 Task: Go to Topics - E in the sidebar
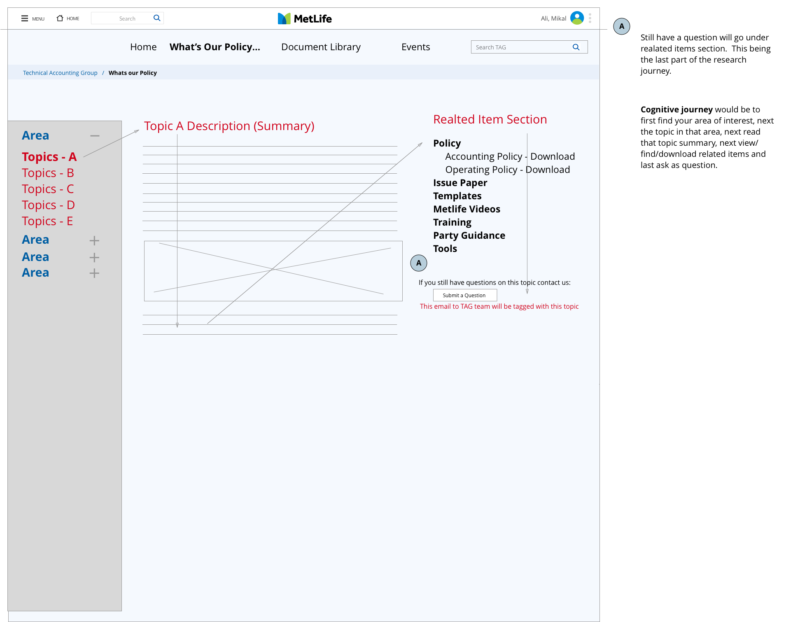(47, 221)
